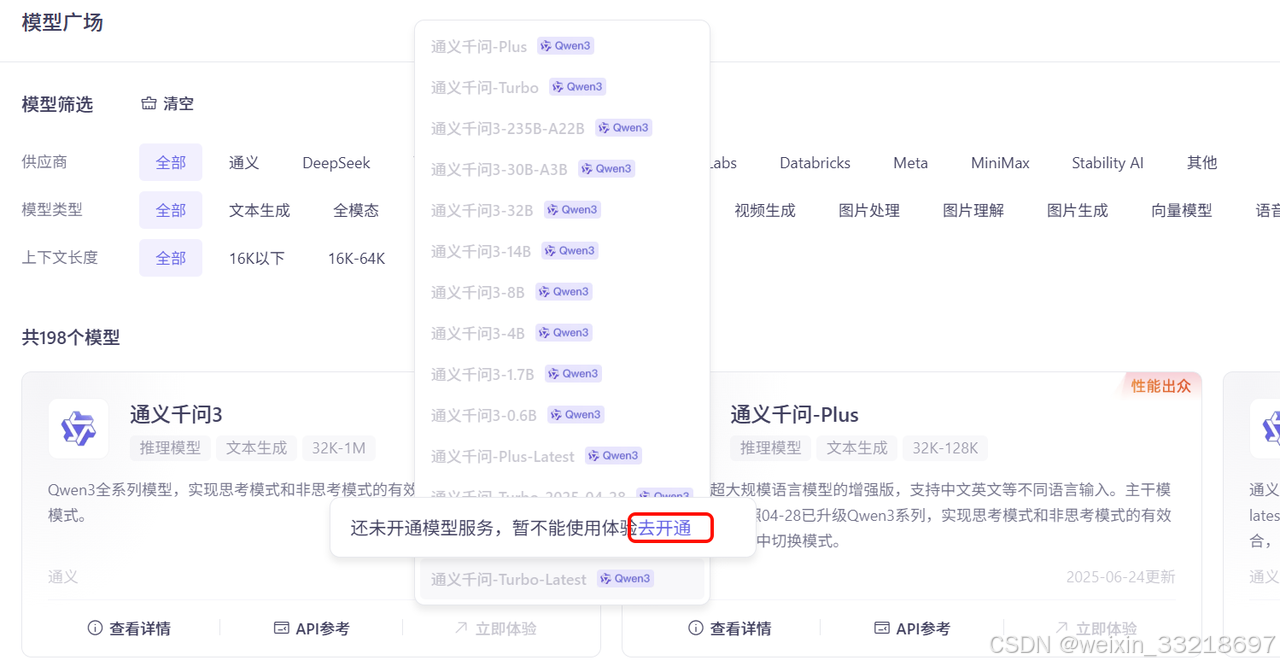Filter suppliers by Stability AI
Image resolution: width=1280 pixels, height=666 pixels.
click(1107, 162)
